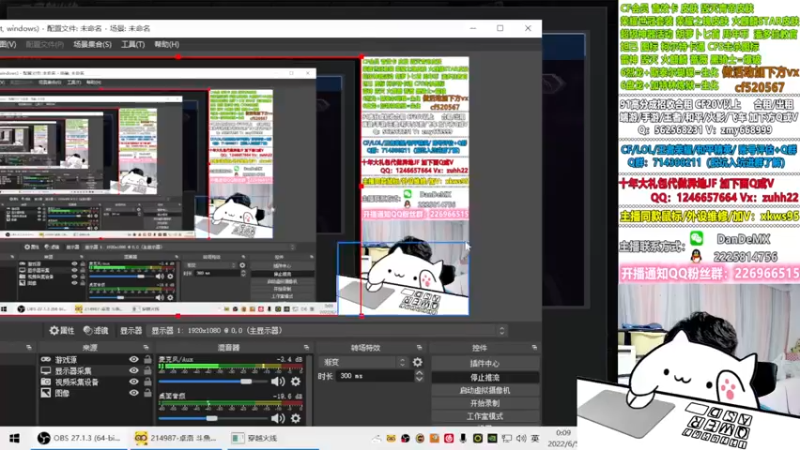Increase the 时长 duration stepper
Image resolution: width=800 pixels, height=450 pixels.
pos(419,373)
